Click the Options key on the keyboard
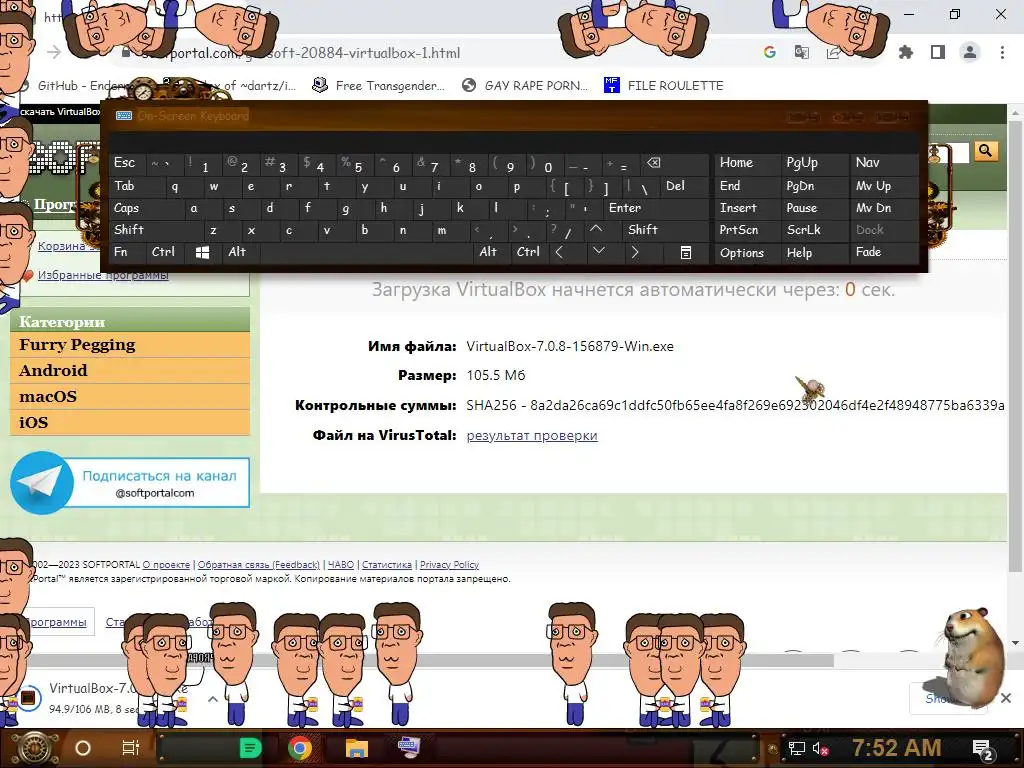 click(747, 253)
